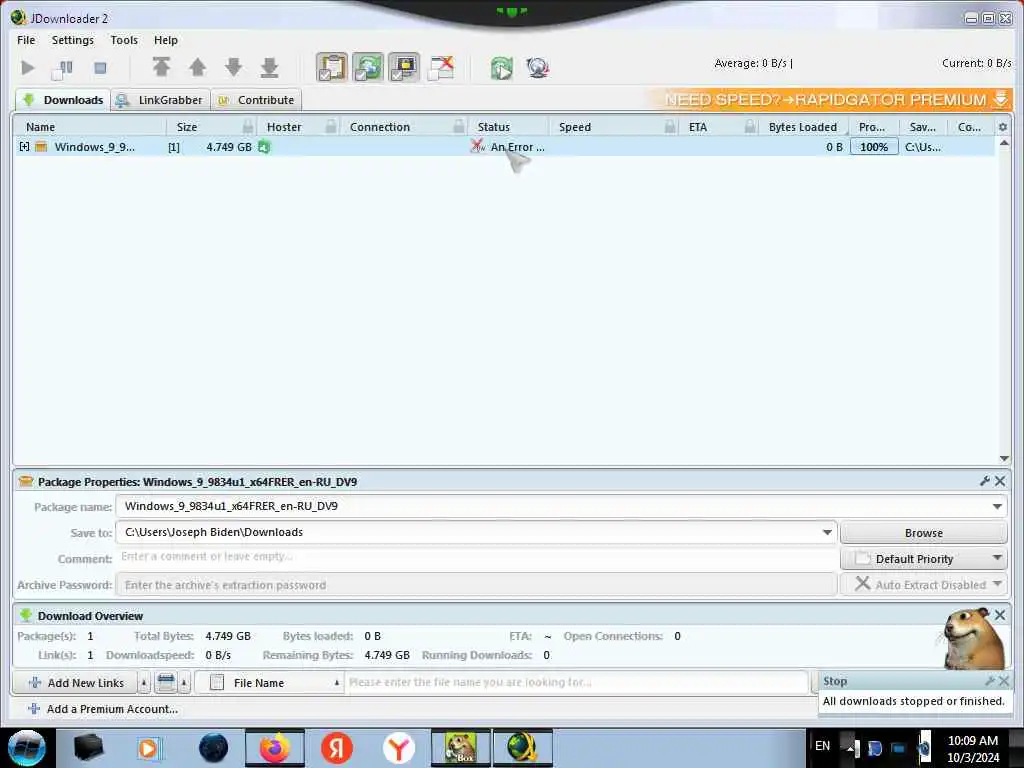
Task: Open the File menu
Action: coord(26,40)
